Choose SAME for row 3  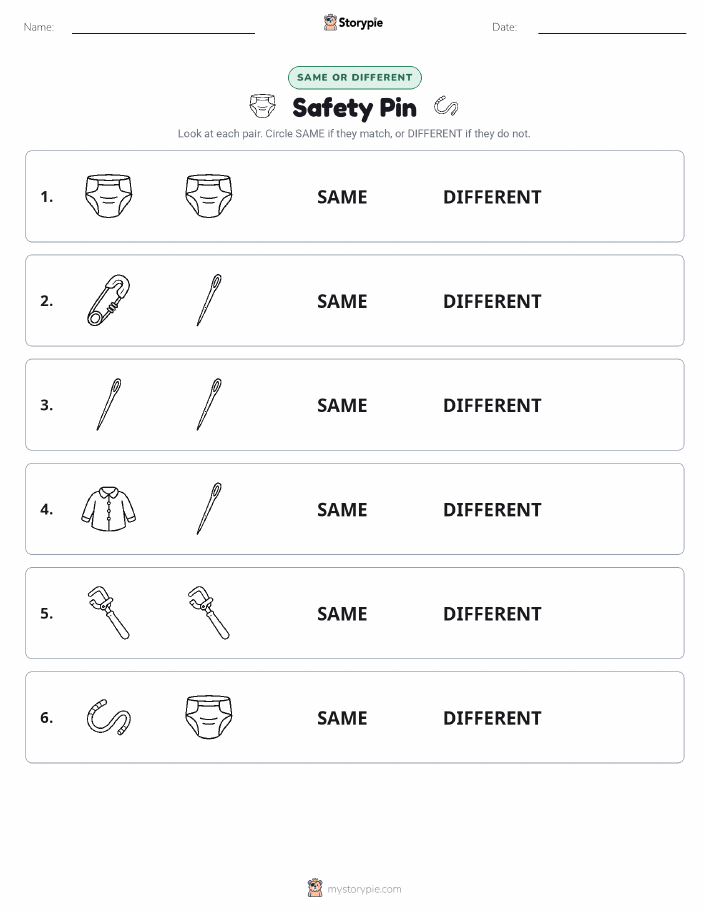342,405
